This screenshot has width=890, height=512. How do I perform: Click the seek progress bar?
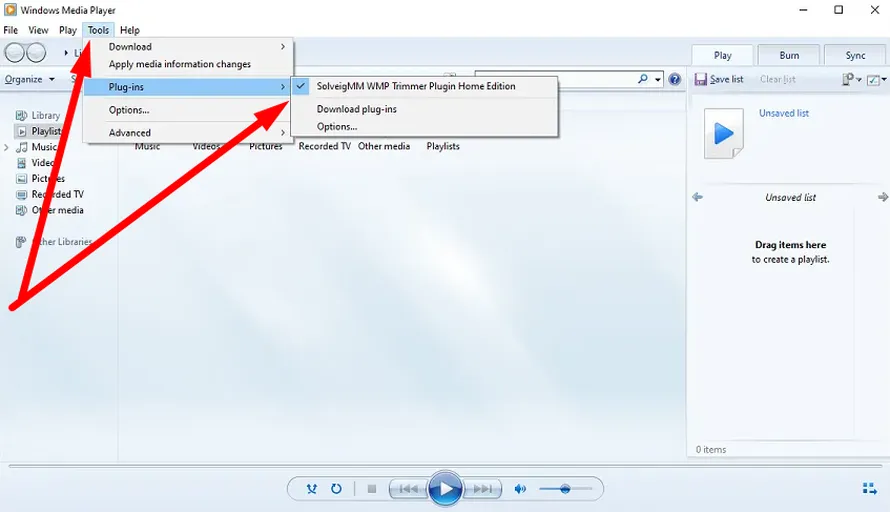[x=445, y=466]
